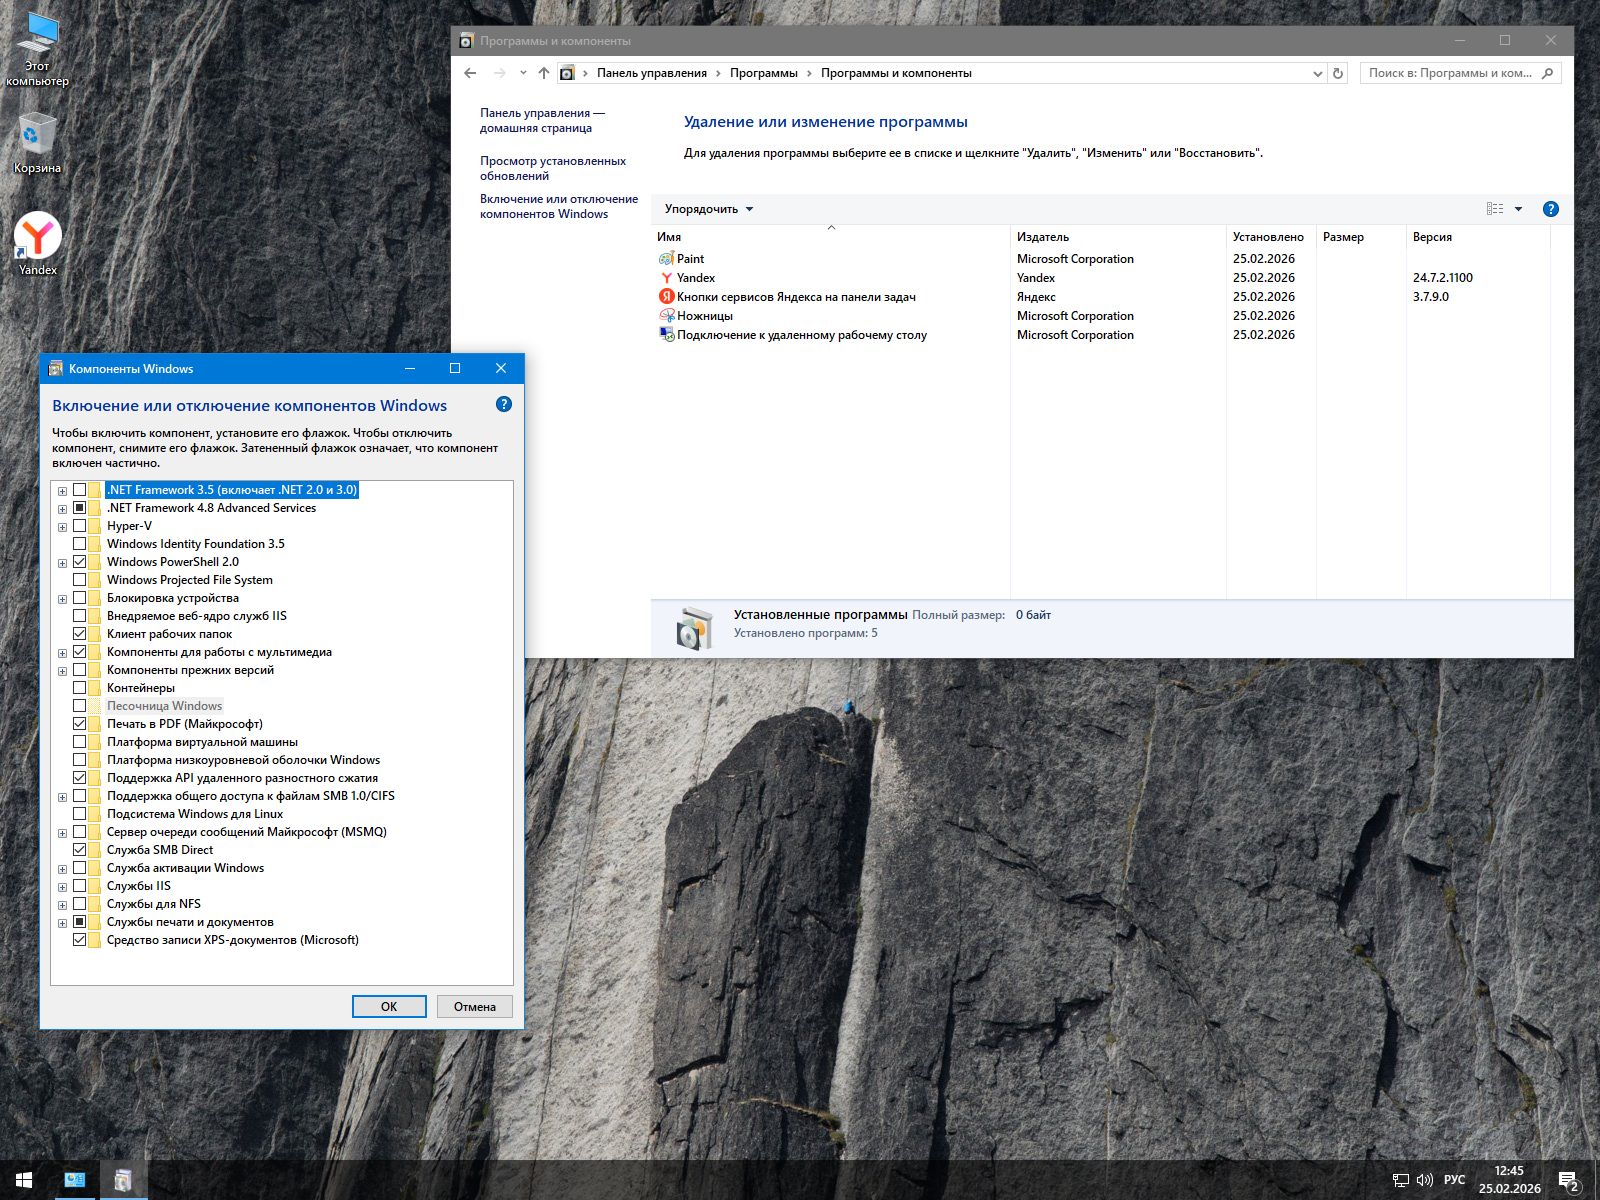The width and height of the screenshot is (1600, 1200).
Task: Open the Recycle Bin (Корзина) desktop icon
Action: click(37, 138)
